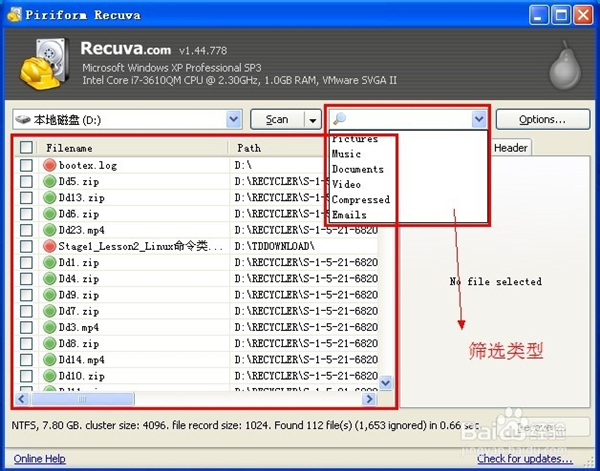Click the red status icon beside bootex.log
This screenshot has width=600, height=471.
pos(49,165)
